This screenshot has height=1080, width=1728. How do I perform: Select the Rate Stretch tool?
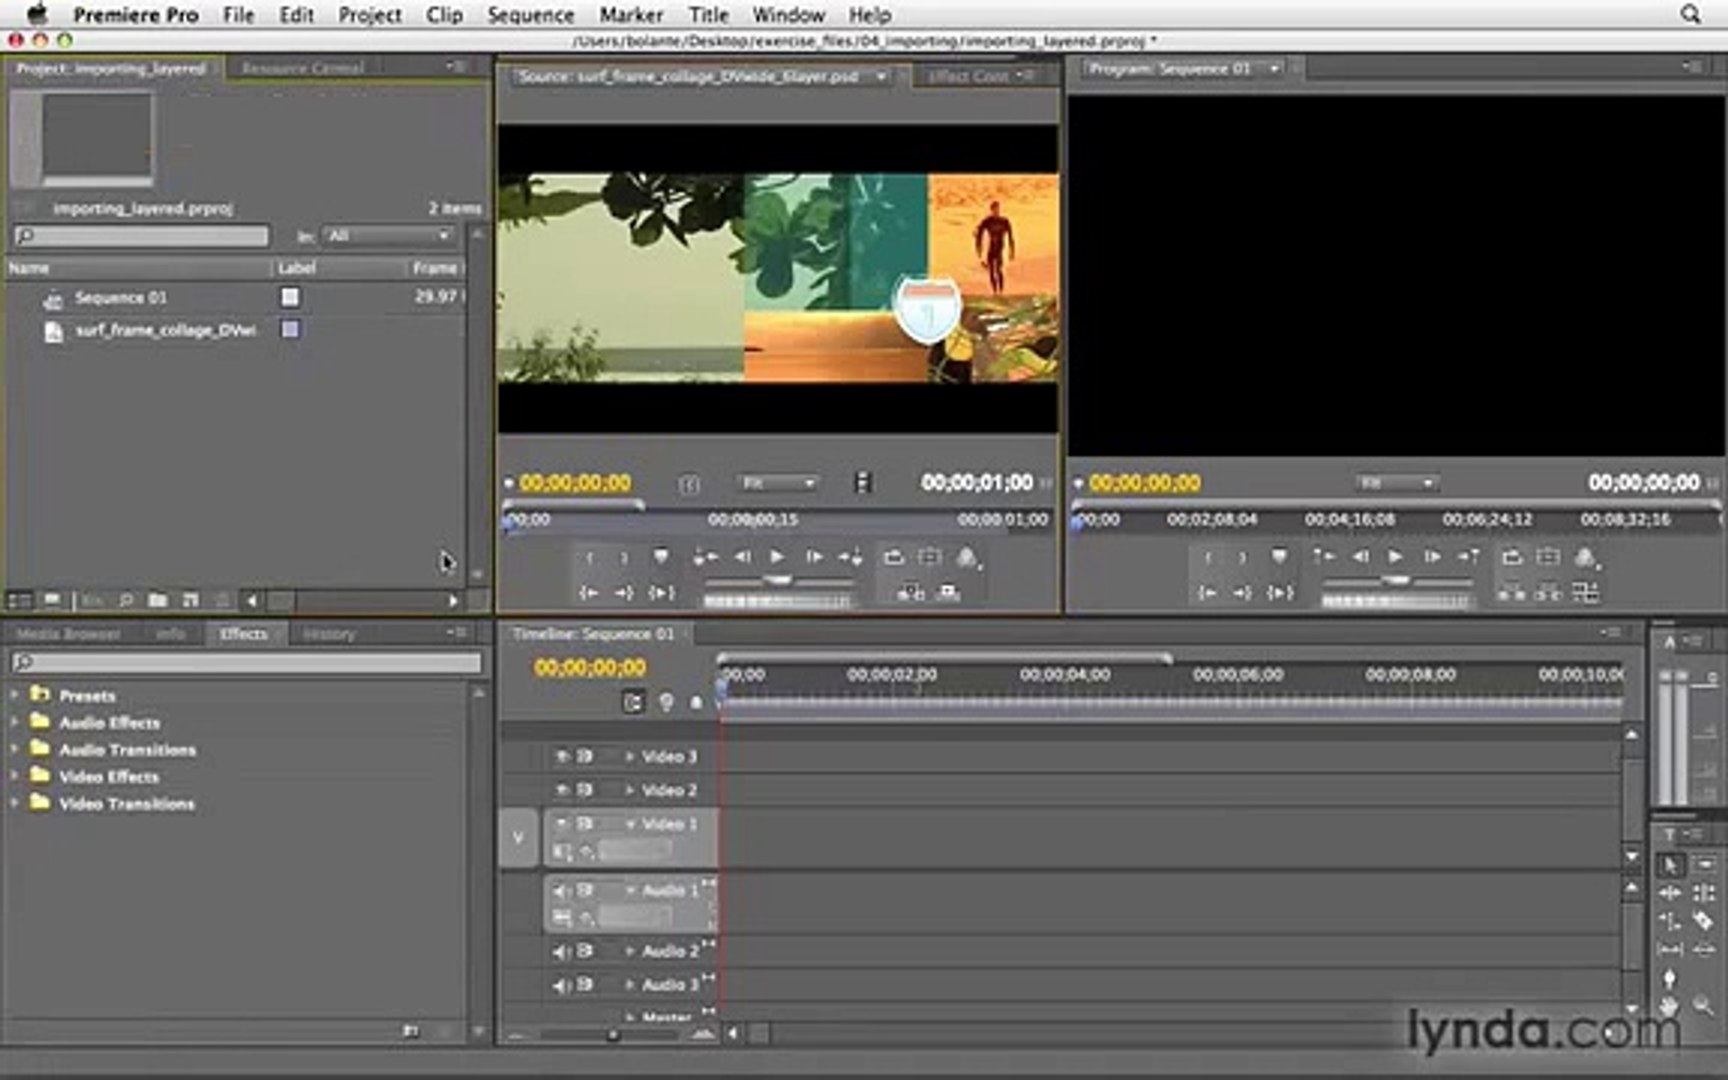(x=1670, y=920)
